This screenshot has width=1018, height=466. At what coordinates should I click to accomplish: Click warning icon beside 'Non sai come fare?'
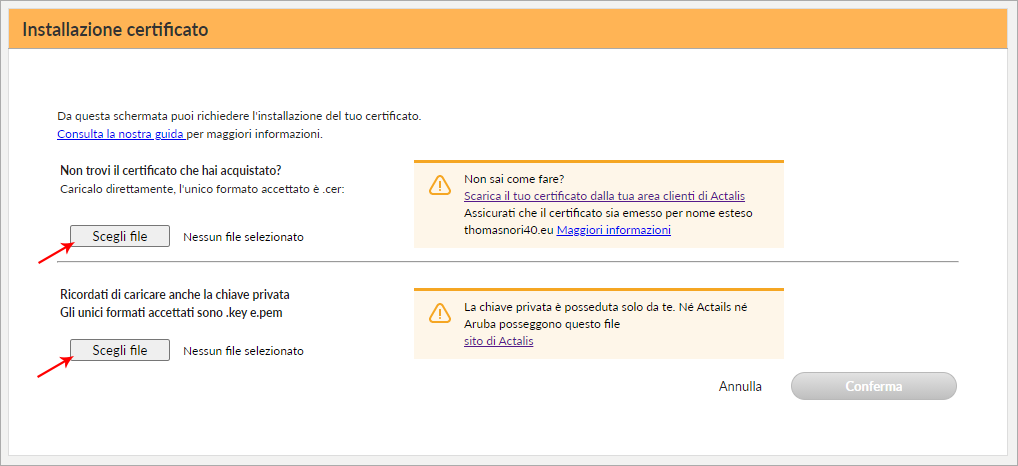(440, 186)
